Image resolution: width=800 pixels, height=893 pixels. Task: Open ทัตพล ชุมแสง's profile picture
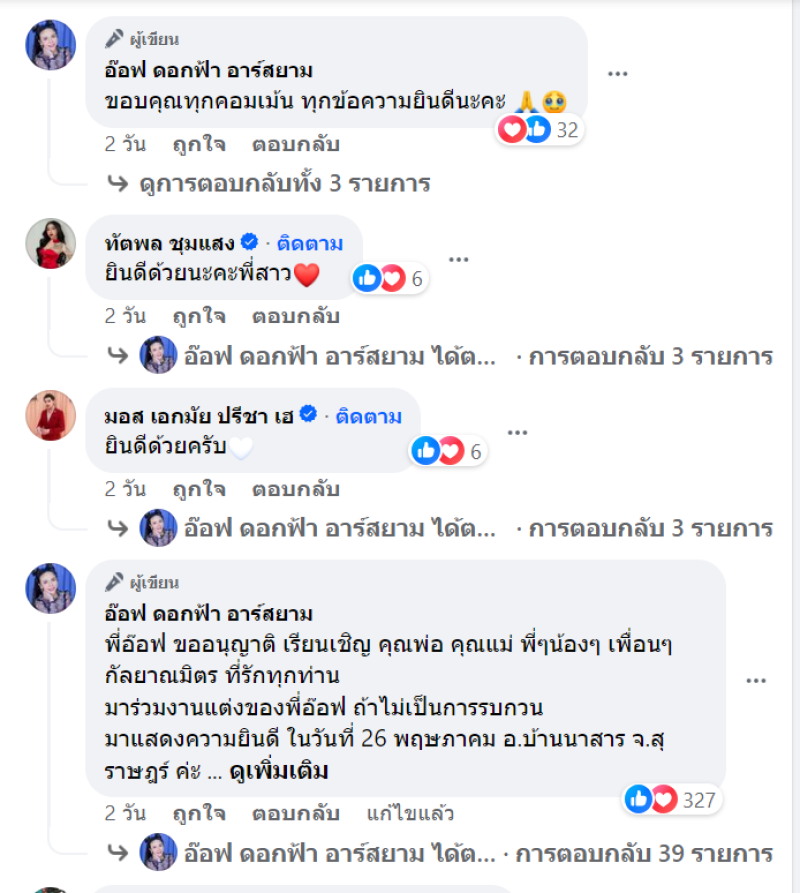[50, 243]
